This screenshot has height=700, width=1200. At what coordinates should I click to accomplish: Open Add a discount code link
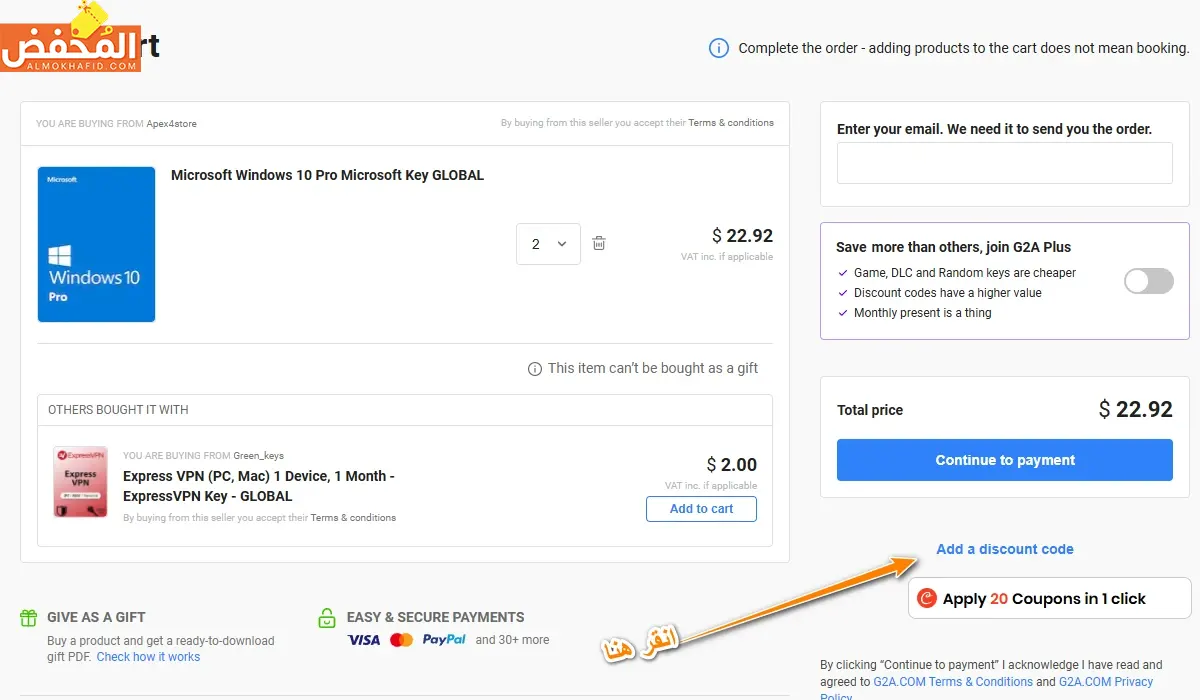1004,549
